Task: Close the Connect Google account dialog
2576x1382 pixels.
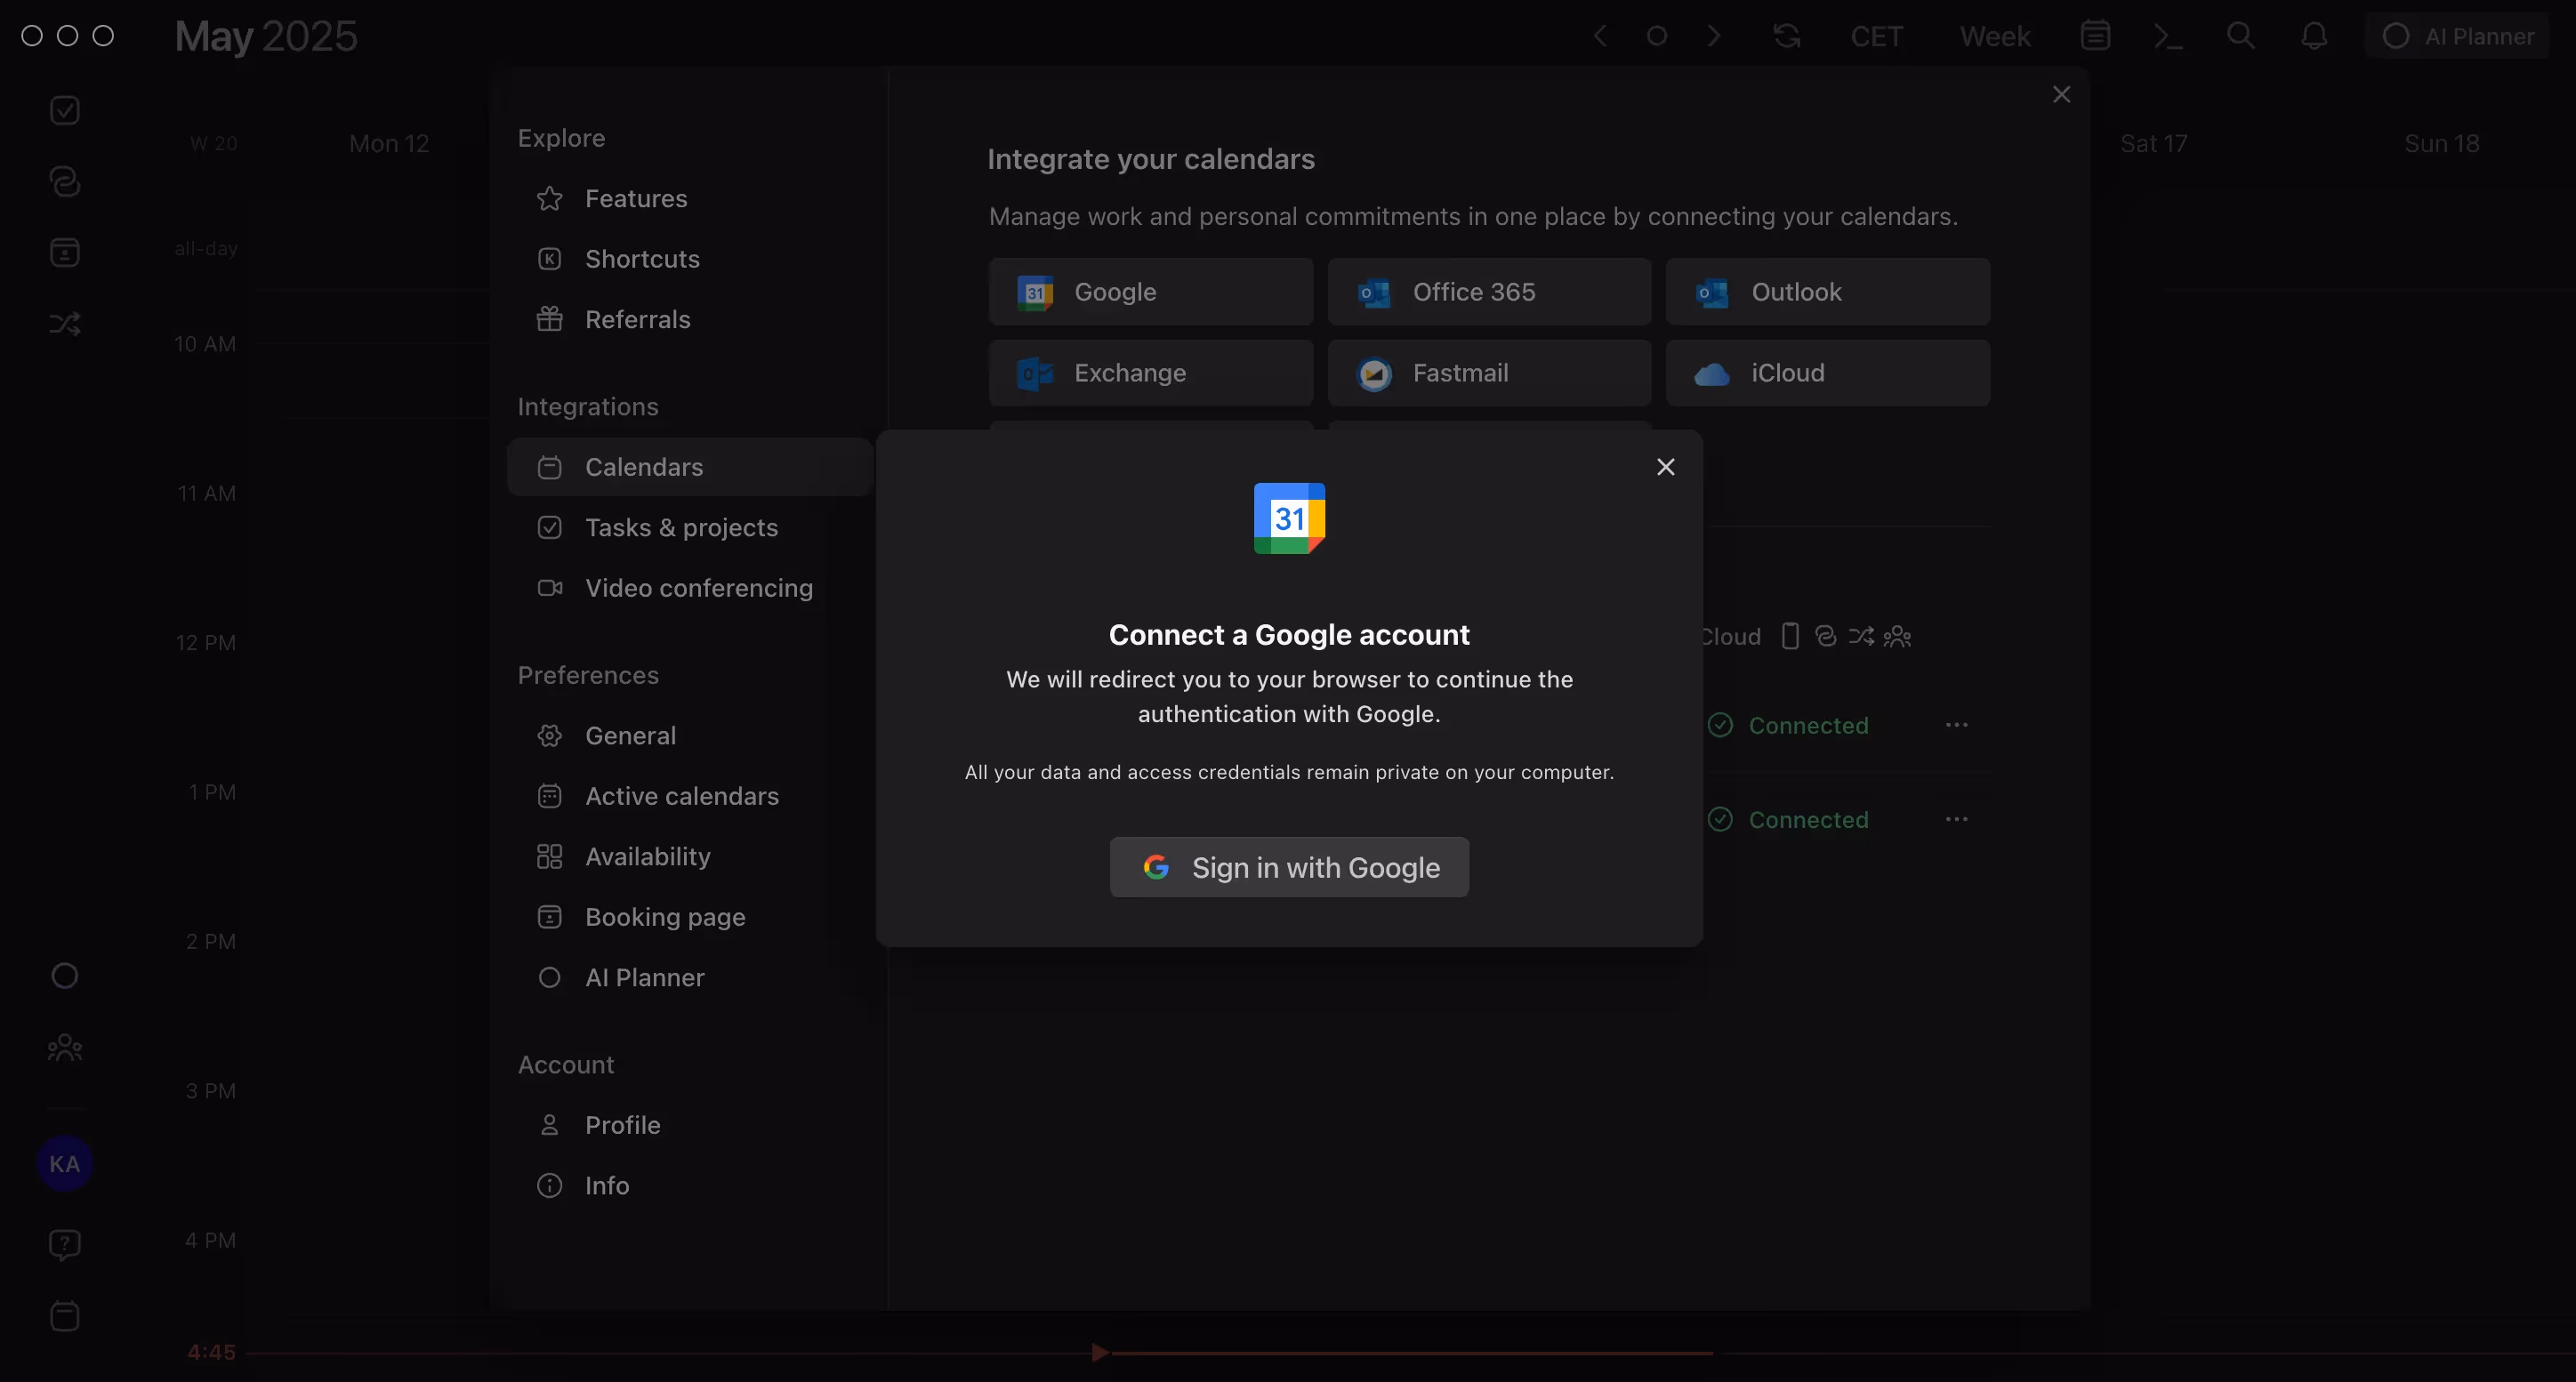Action: (x=1665, y=467)
